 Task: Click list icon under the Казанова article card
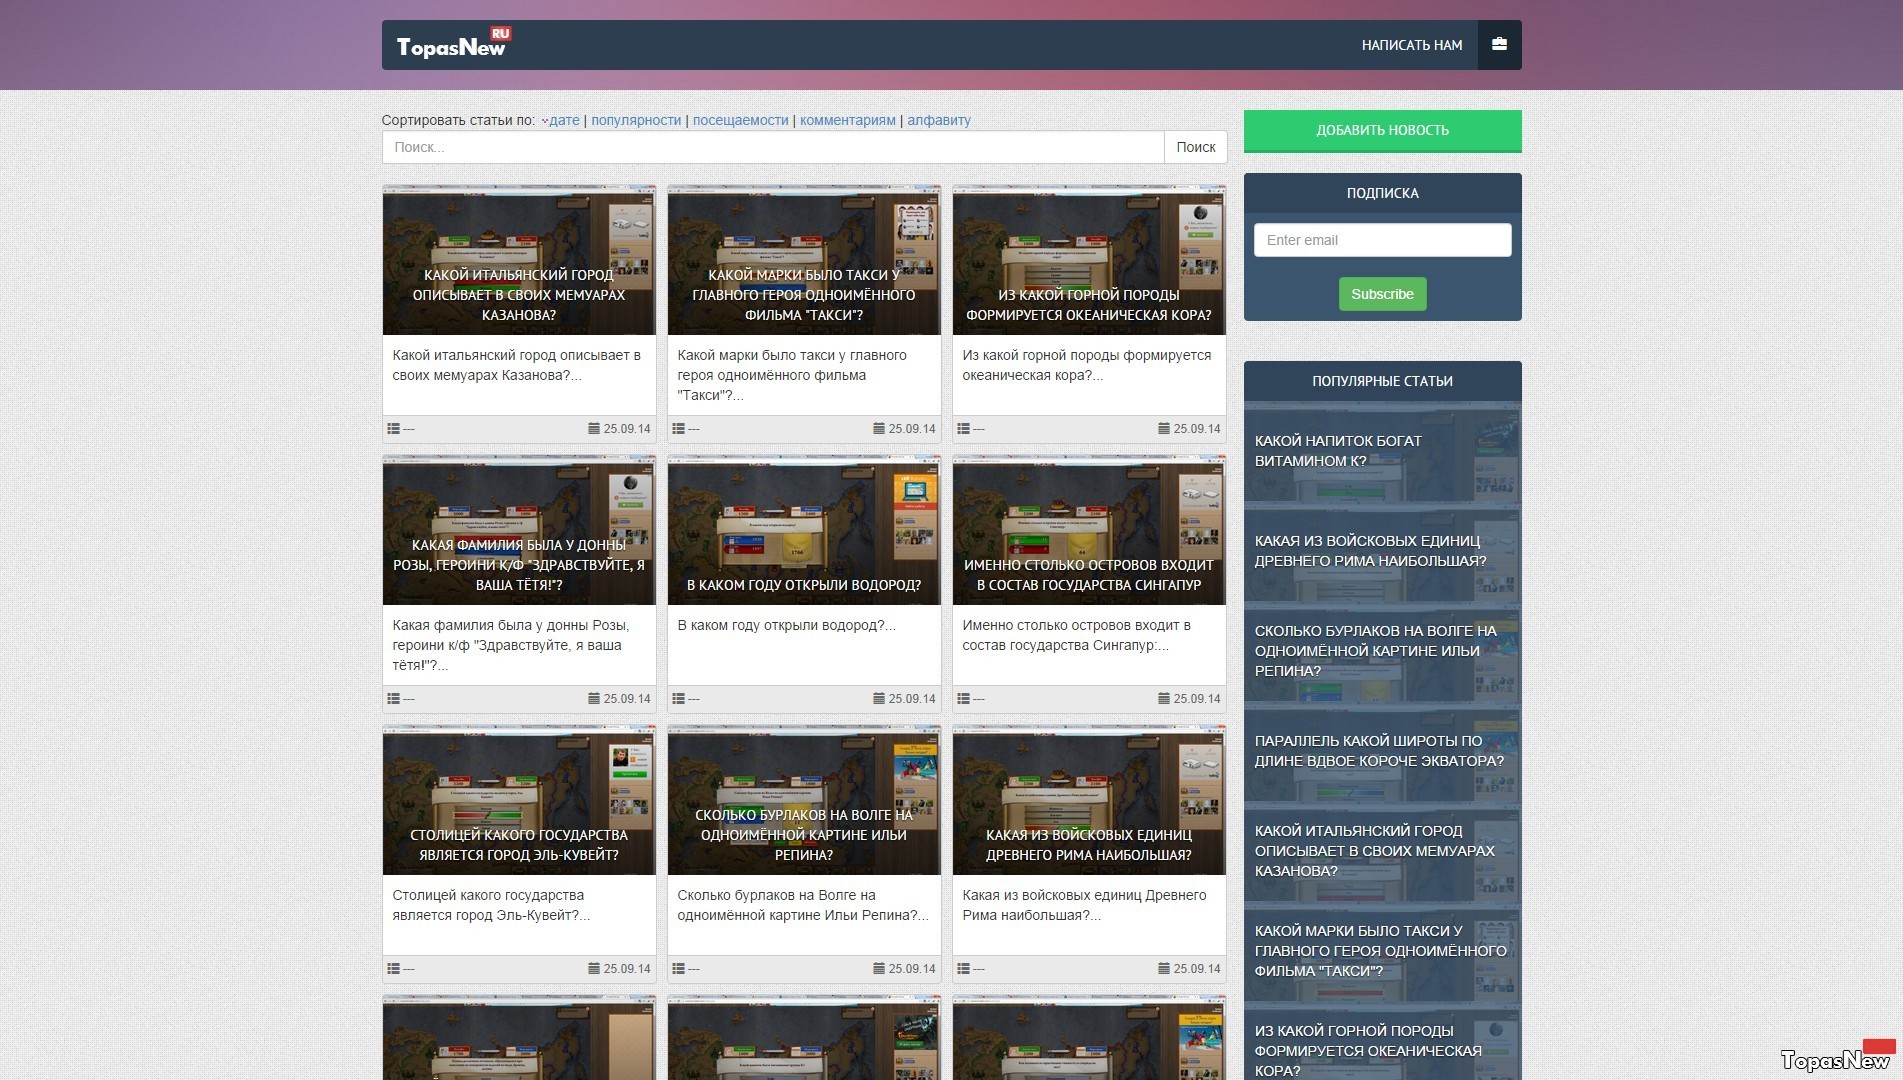(393, 429)
